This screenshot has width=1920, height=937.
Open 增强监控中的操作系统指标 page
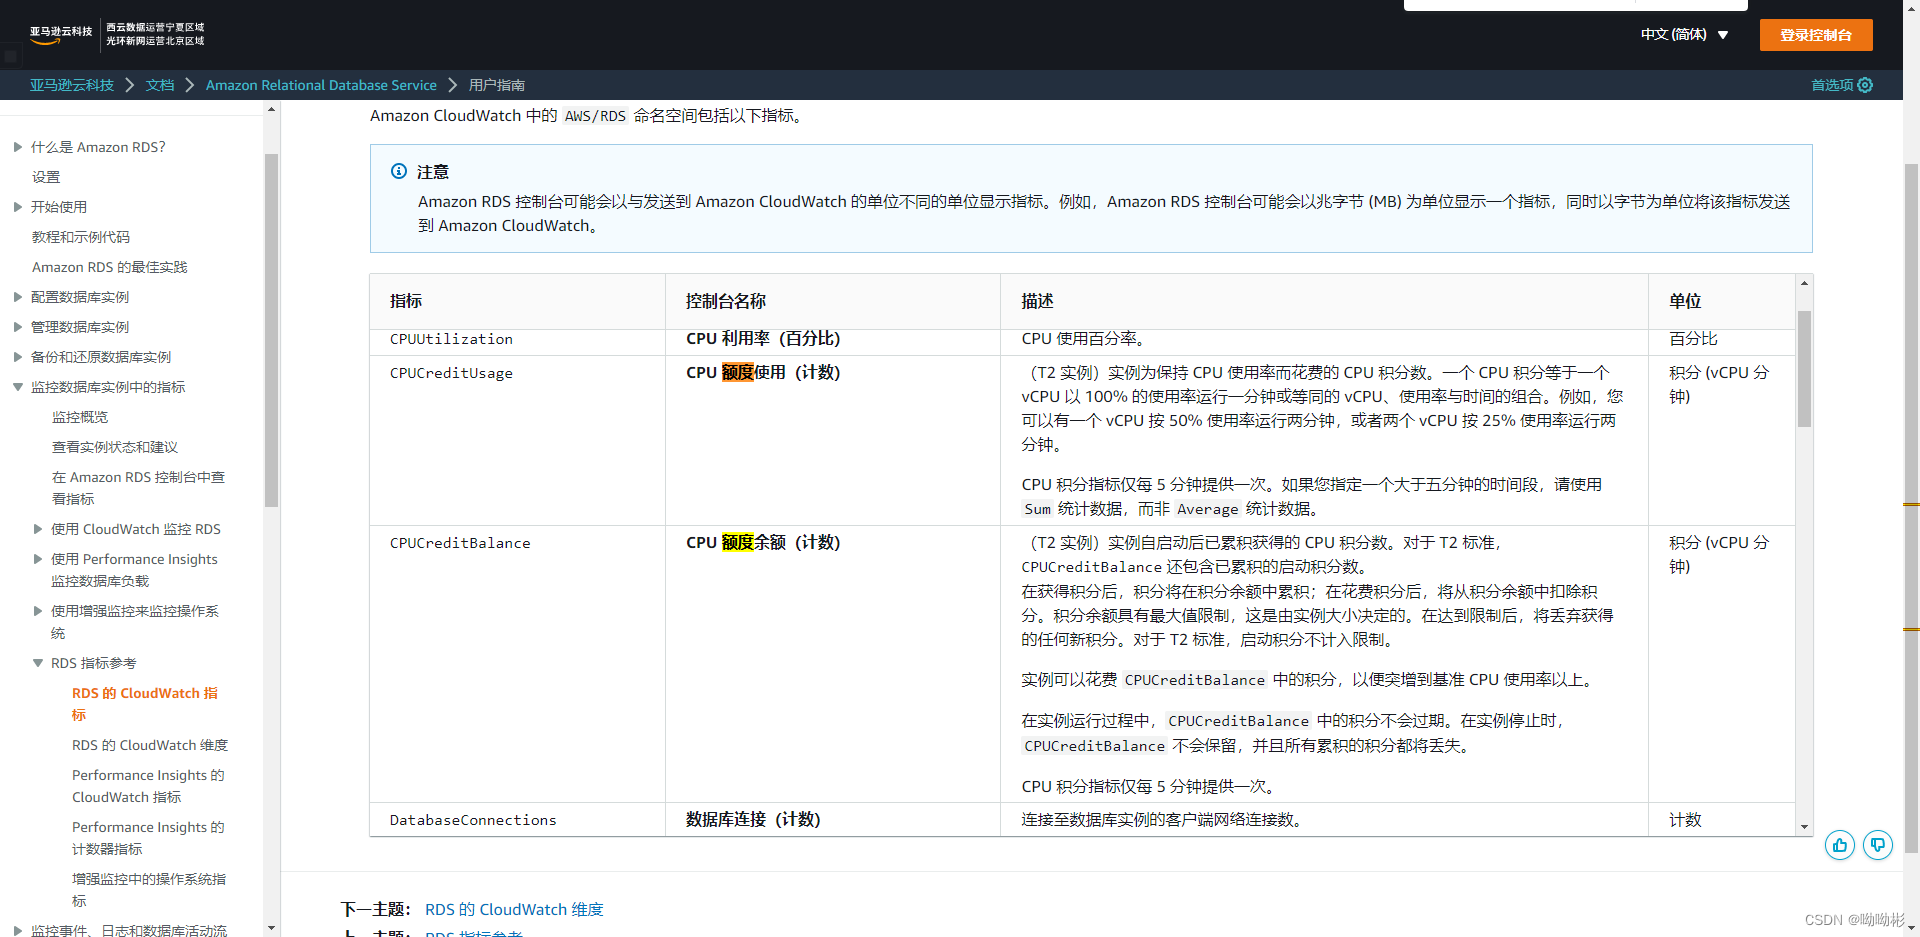149,890
